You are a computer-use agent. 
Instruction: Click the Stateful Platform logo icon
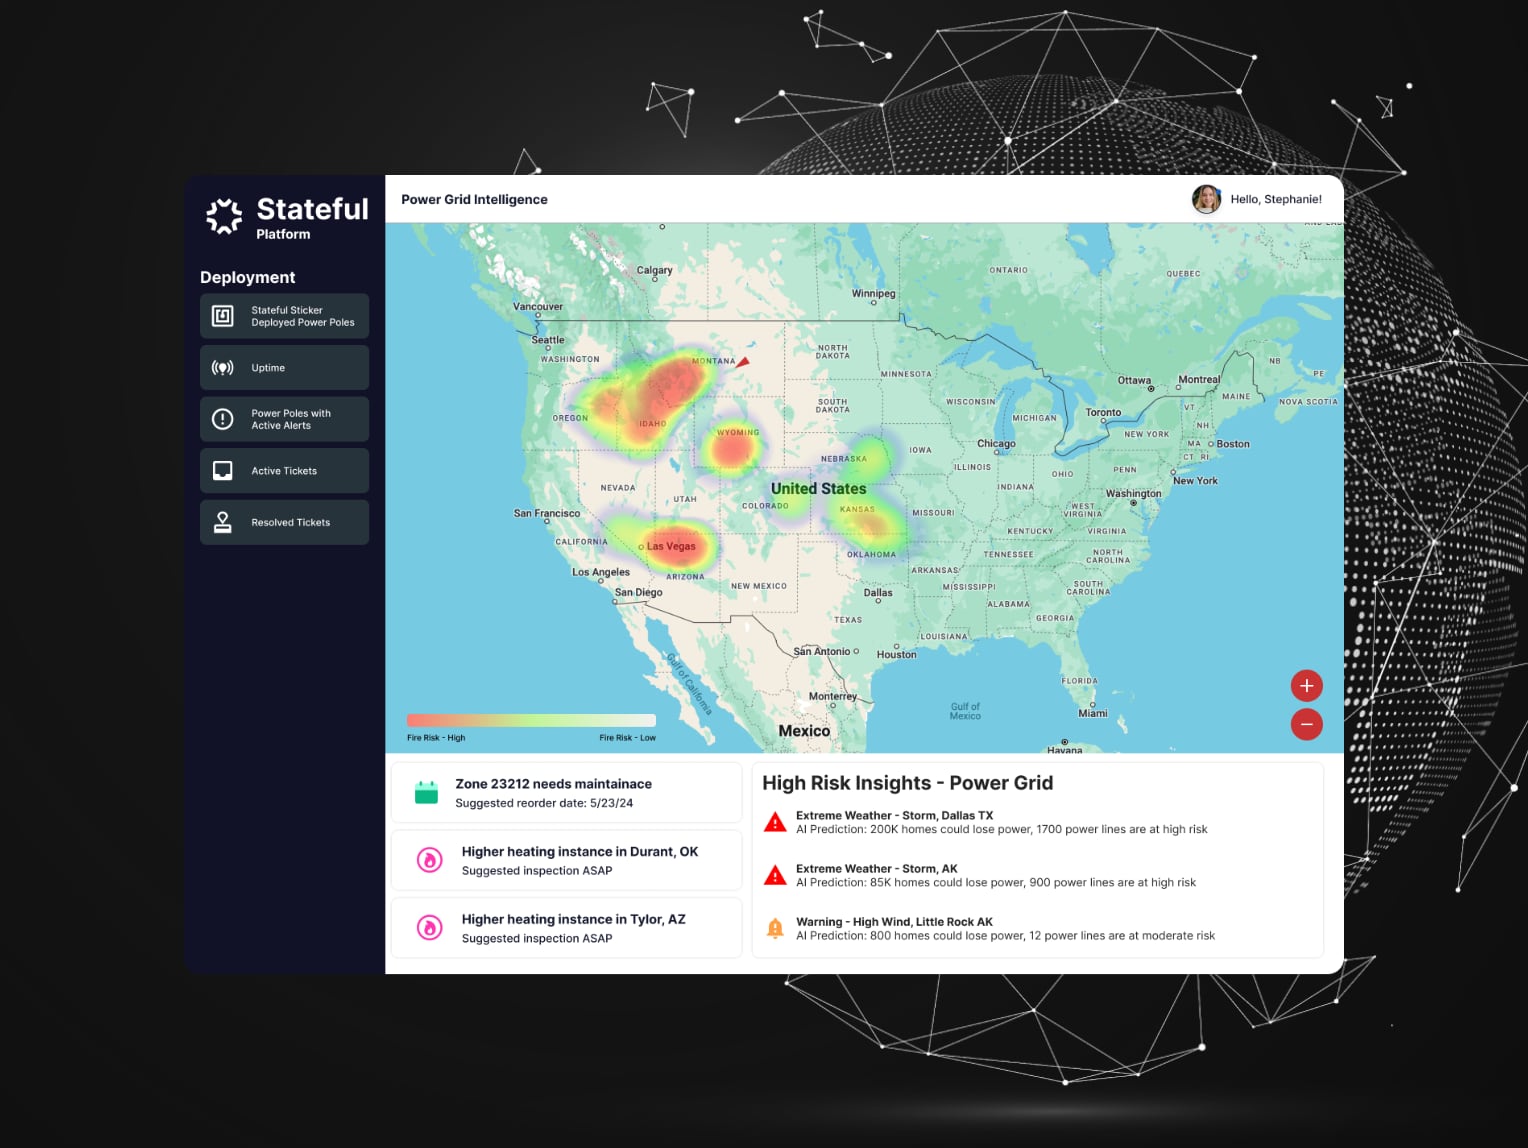click(x=224, y=216)
